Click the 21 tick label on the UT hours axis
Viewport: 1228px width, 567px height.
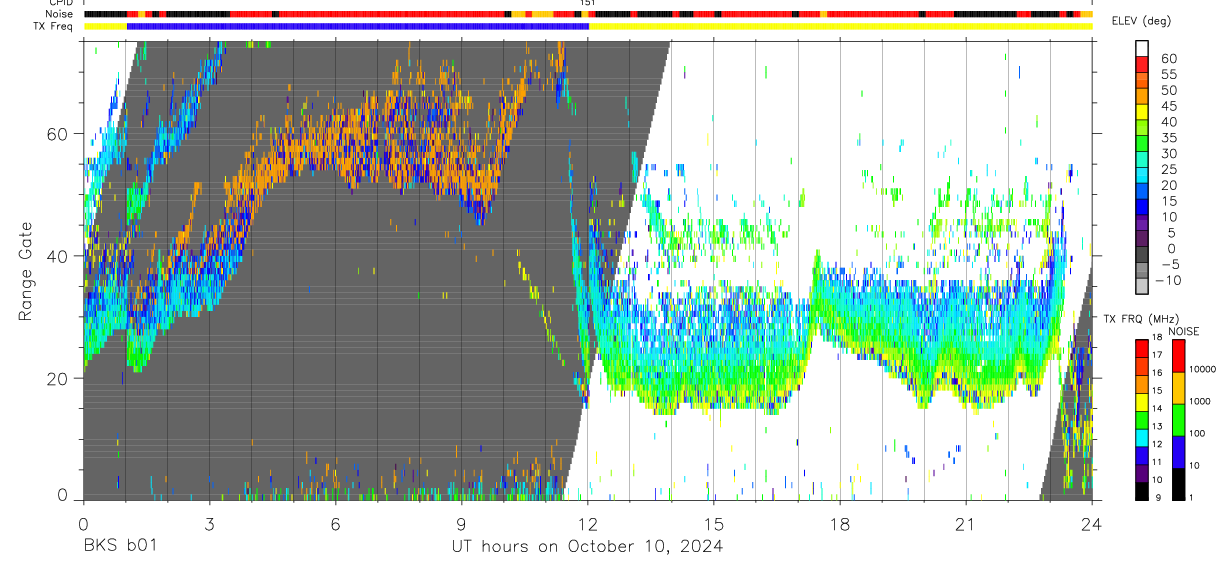pyautogui.click(x=966, y=523)
